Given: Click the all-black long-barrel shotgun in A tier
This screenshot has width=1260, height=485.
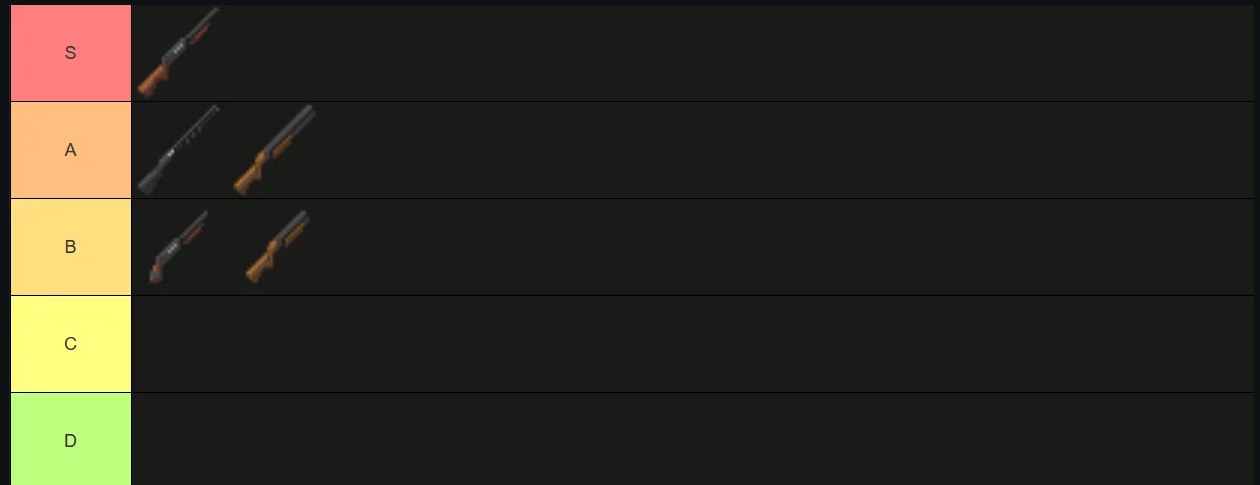Looking at the screenshot, I should (178, 150).
